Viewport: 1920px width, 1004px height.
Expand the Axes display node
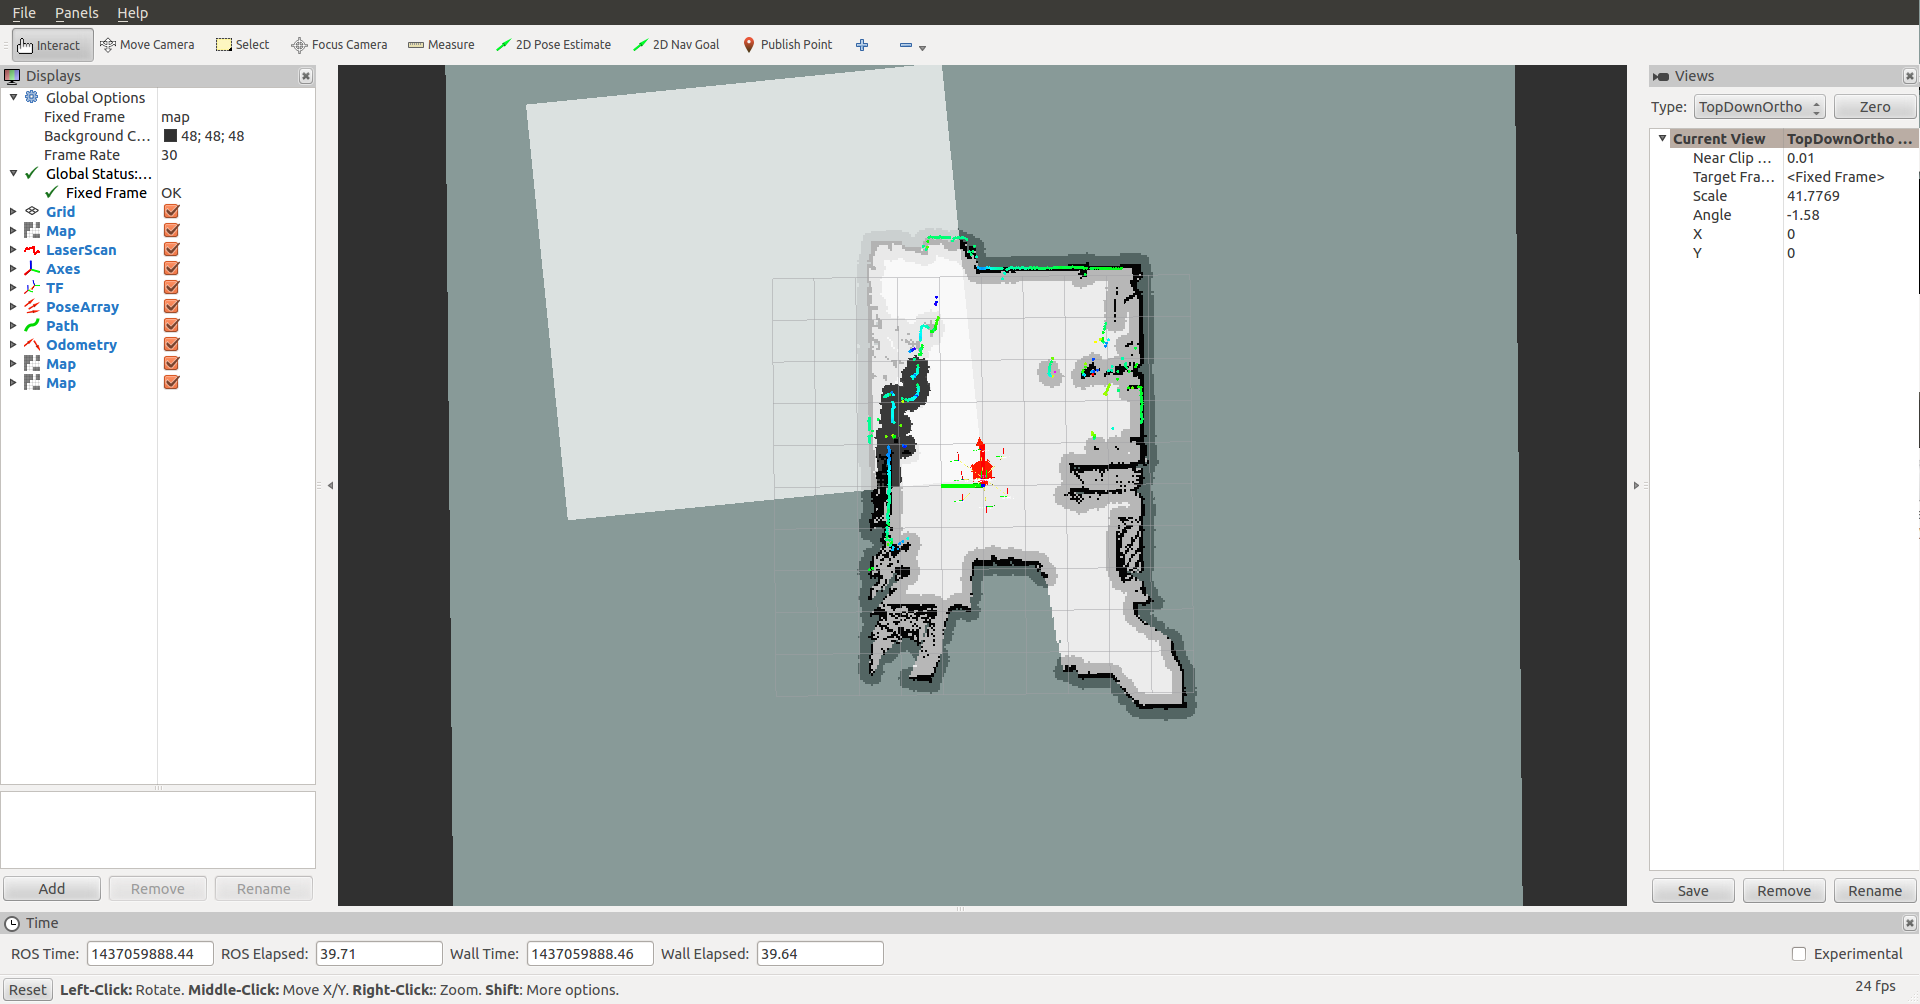13,268
